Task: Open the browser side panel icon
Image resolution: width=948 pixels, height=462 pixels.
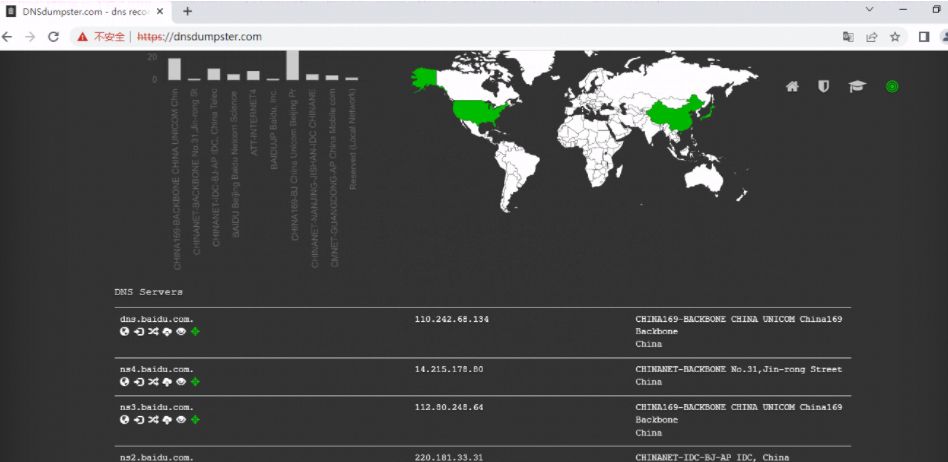Action: click(x=924, y=37)
